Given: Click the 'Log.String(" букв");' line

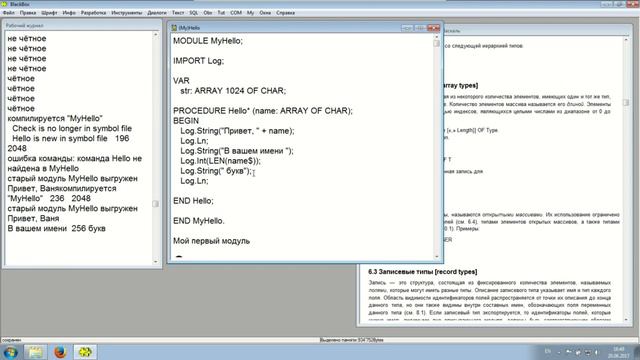Looking at the screenshot, I should [x=216, y=171].
